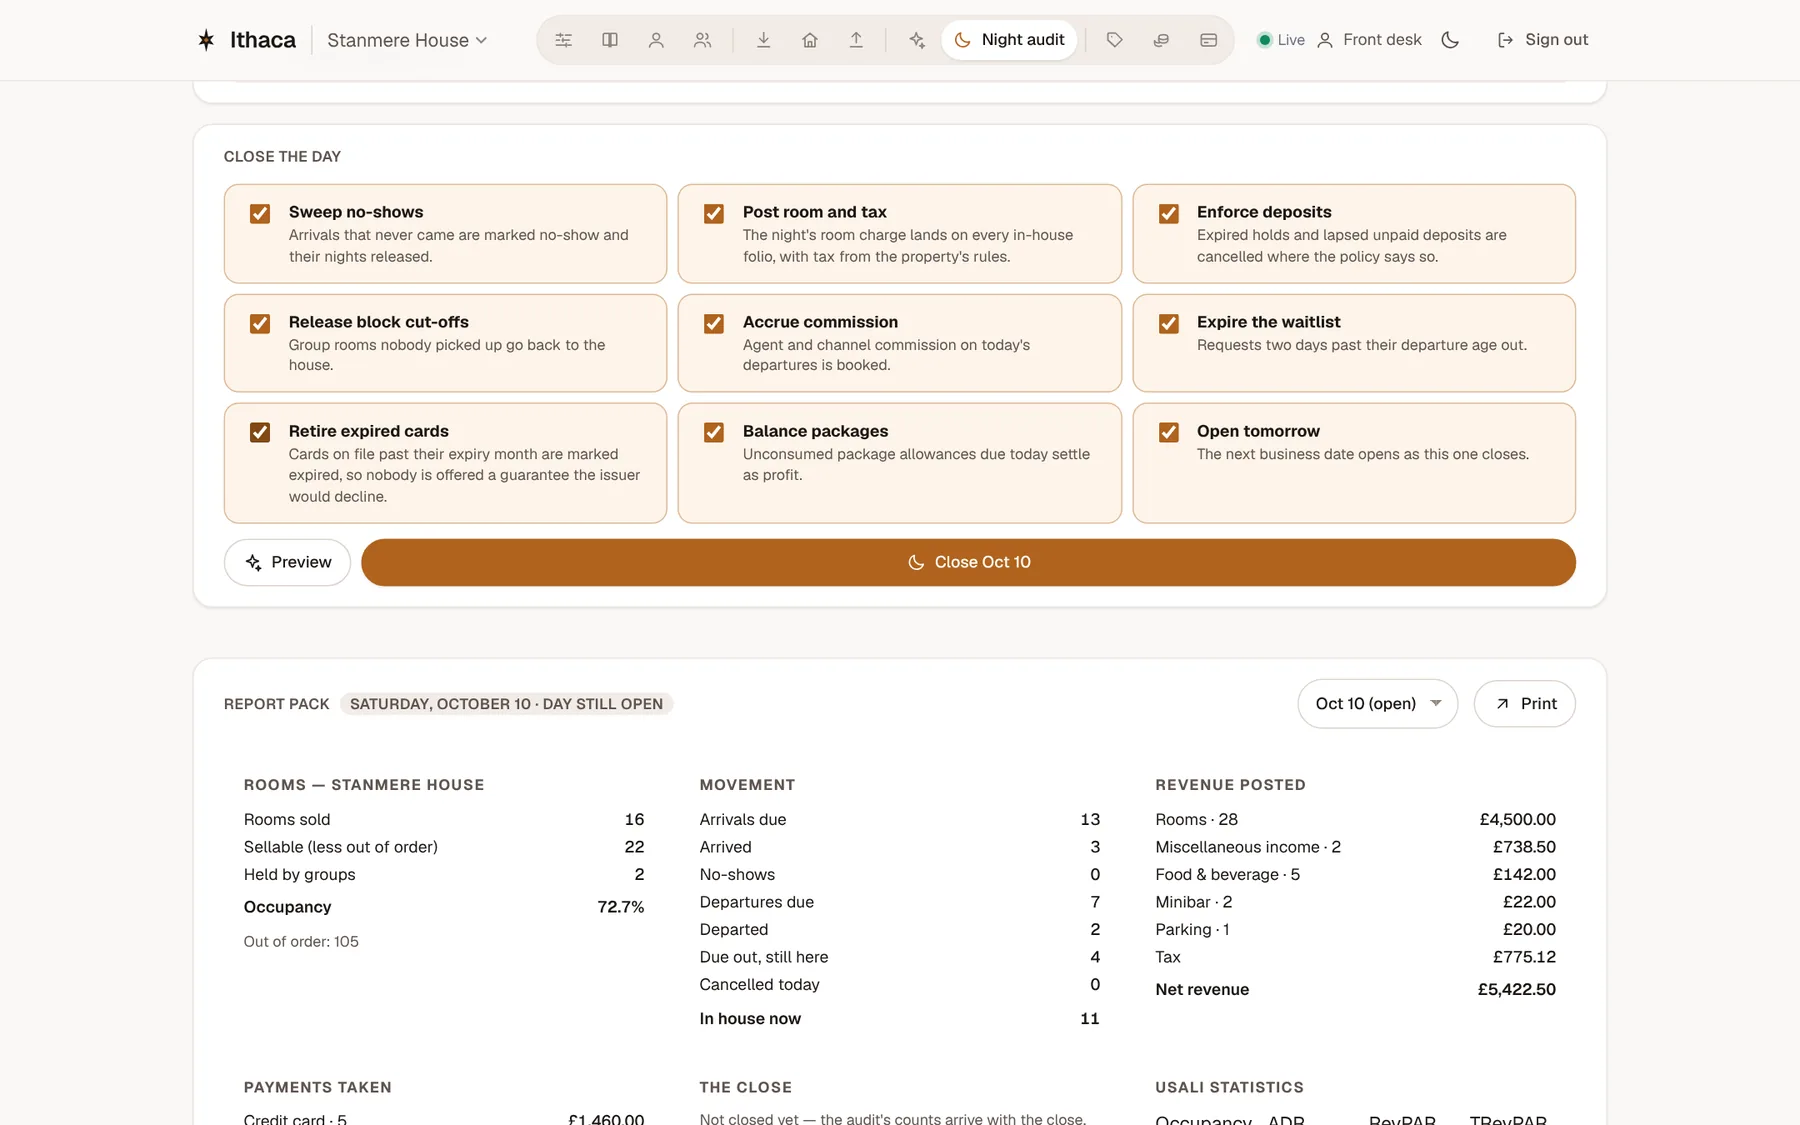The height and width of the screenshot is (1125, 1800).
Task: Open the sliders settings icon in the nav bar
Action: (x=564, y=40)
